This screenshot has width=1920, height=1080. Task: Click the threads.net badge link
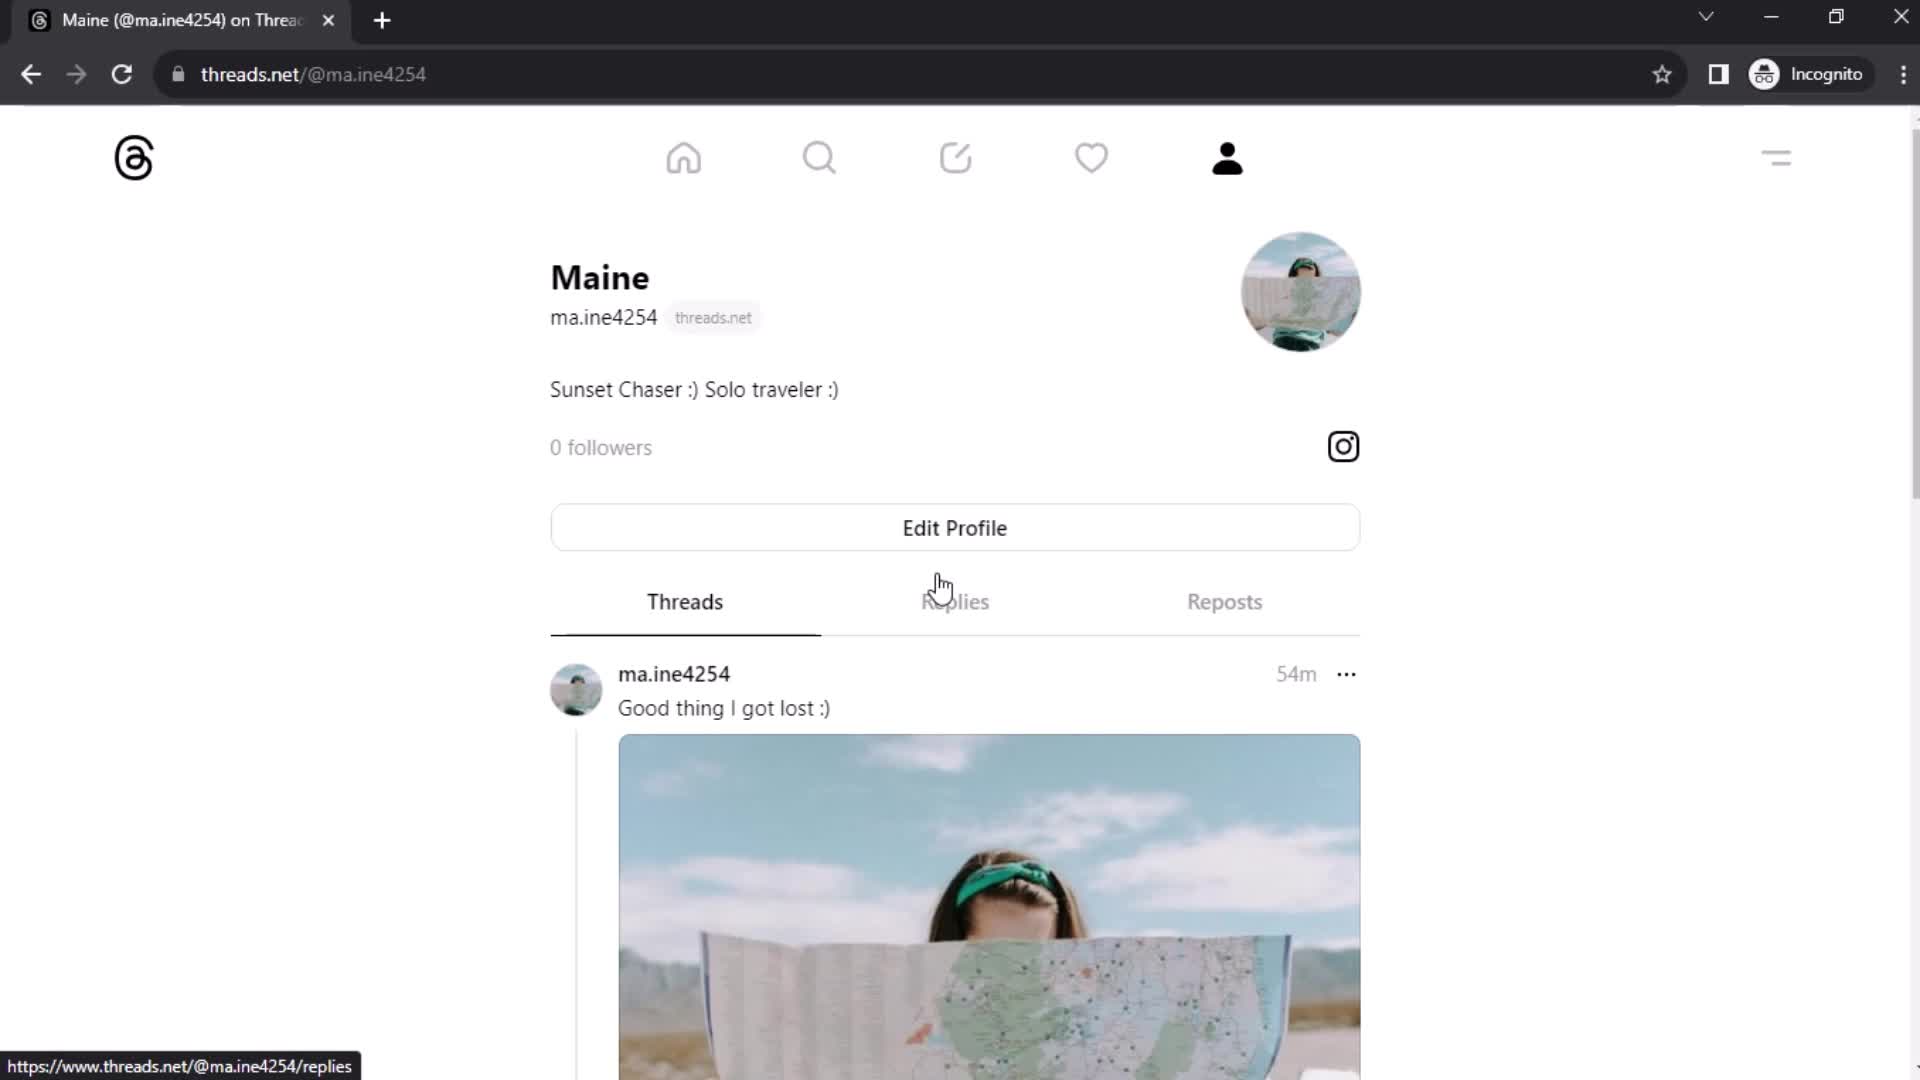(x=712, y=316)
